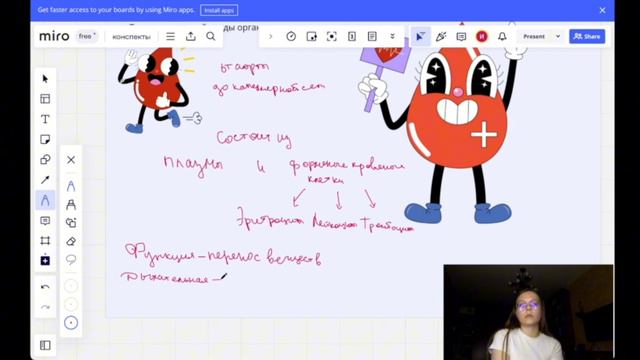Undo the last action
This screenshot has height=360, width=640.
coord(45,287)
